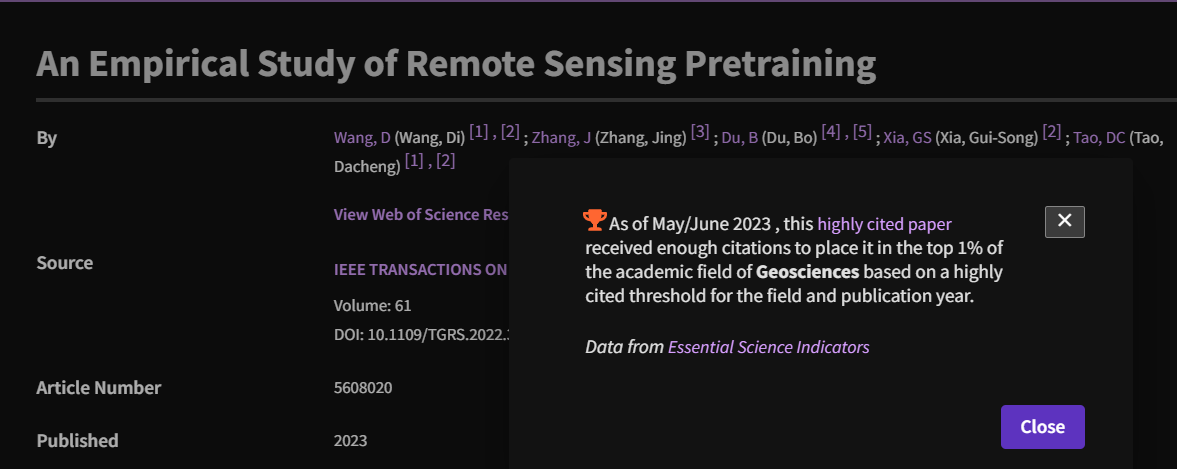Open author link Du, B
1177x469 pixels.
pos(740,138)
